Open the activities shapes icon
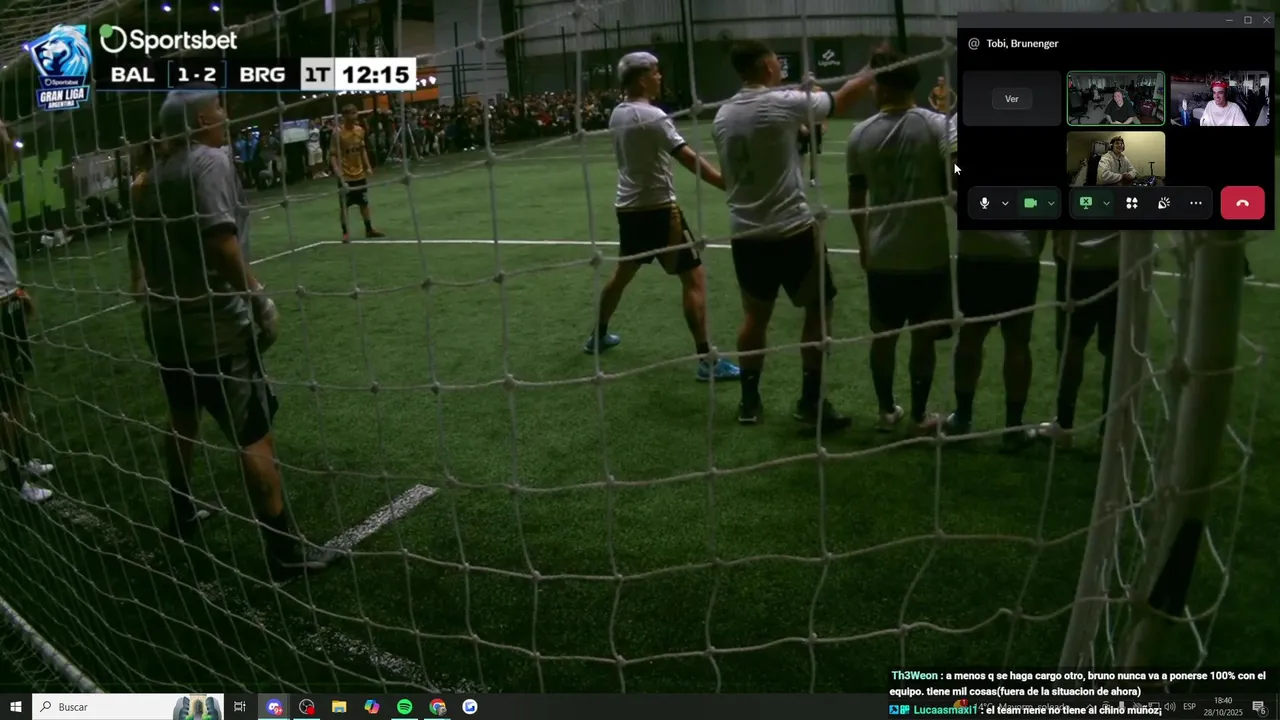1280x720 pixels. click(1132, 203)
